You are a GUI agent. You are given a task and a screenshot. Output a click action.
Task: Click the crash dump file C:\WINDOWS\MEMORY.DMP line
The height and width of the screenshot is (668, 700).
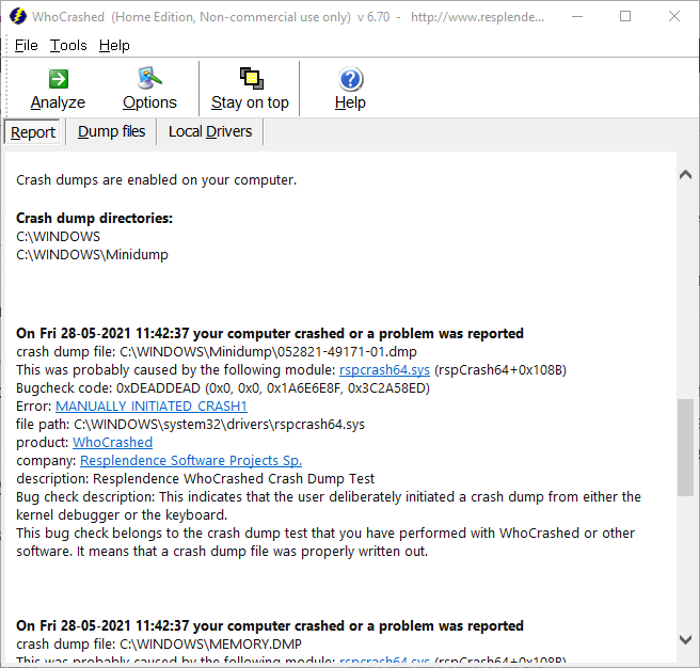point(159,644)
